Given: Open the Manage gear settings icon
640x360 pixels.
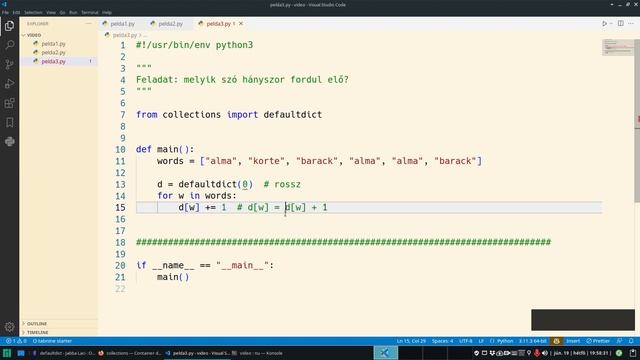Looking at the screenshot, I should pyautogui.click(x=9, y=327).
